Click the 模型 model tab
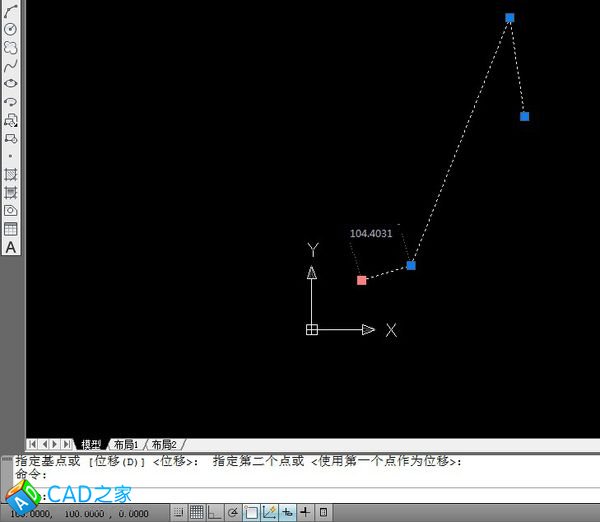The width and height of the screenshot is (600, 522). (91, 444)
